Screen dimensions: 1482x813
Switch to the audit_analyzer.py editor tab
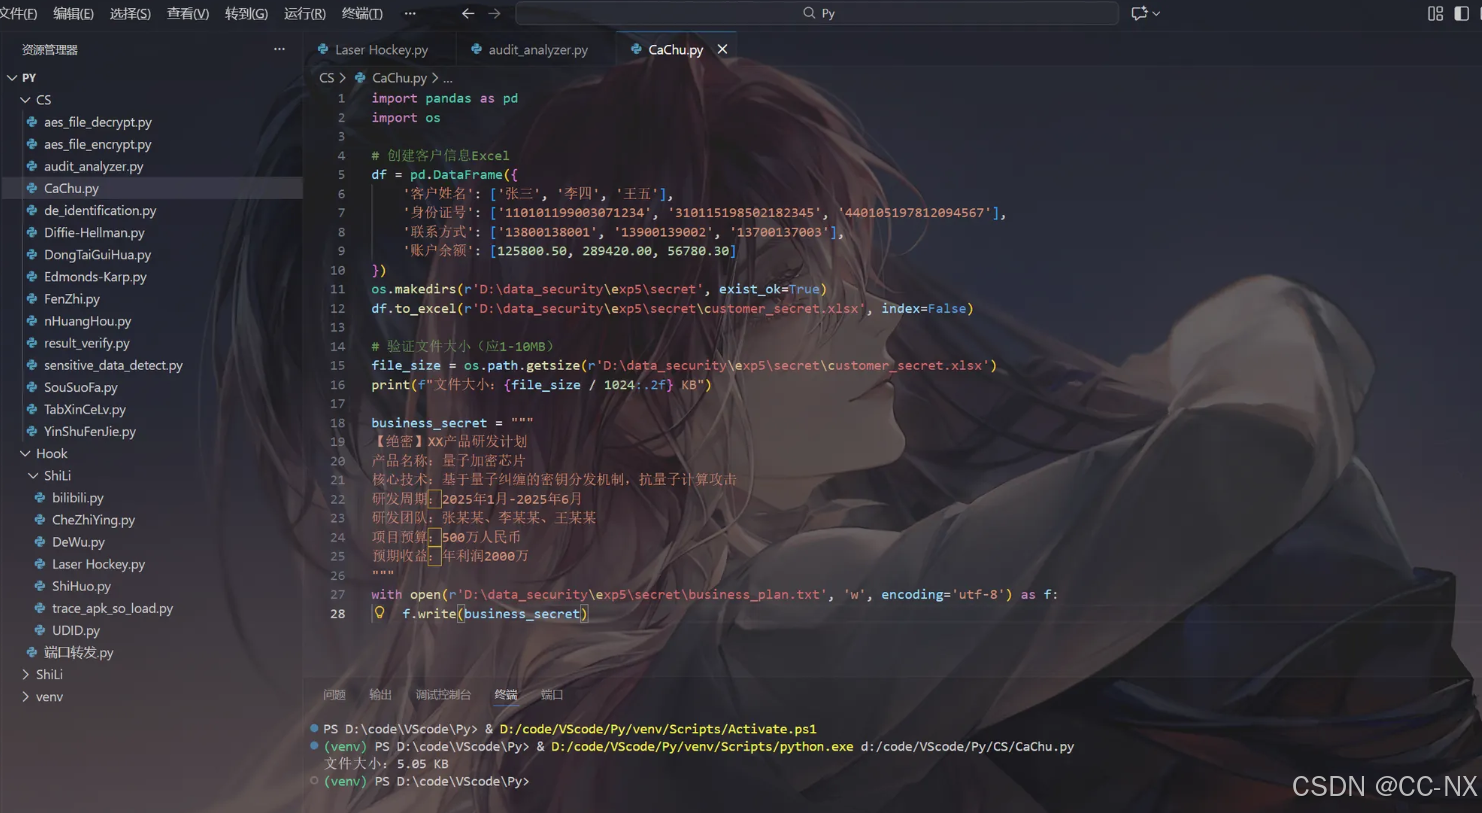[x=538, y=49]
